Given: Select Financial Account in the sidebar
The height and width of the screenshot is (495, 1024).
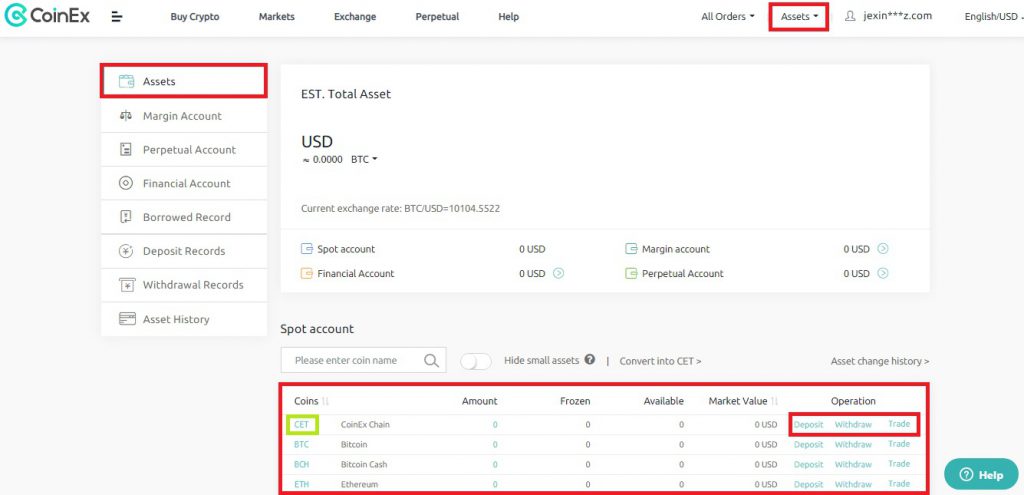Looking at the screenshot, I should [184, 184].
